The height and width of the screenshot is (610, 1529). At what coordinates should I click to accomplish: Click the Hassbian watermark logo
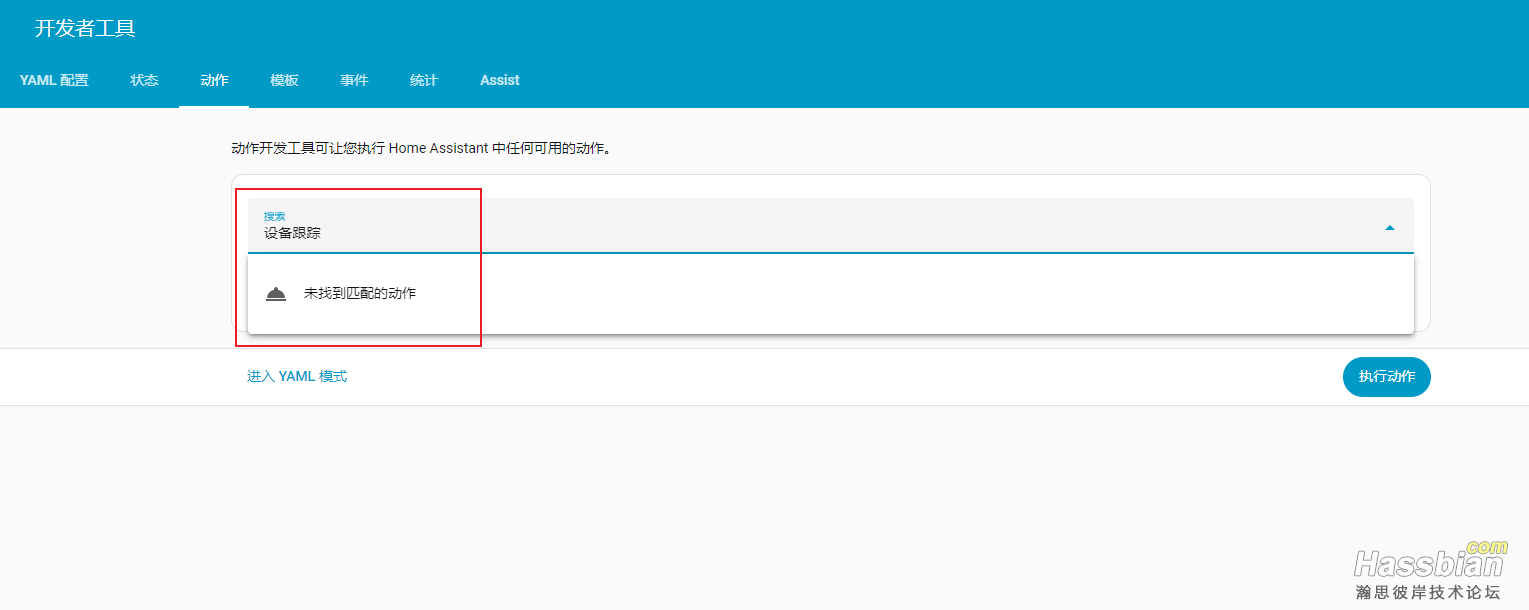point(1427,565)
